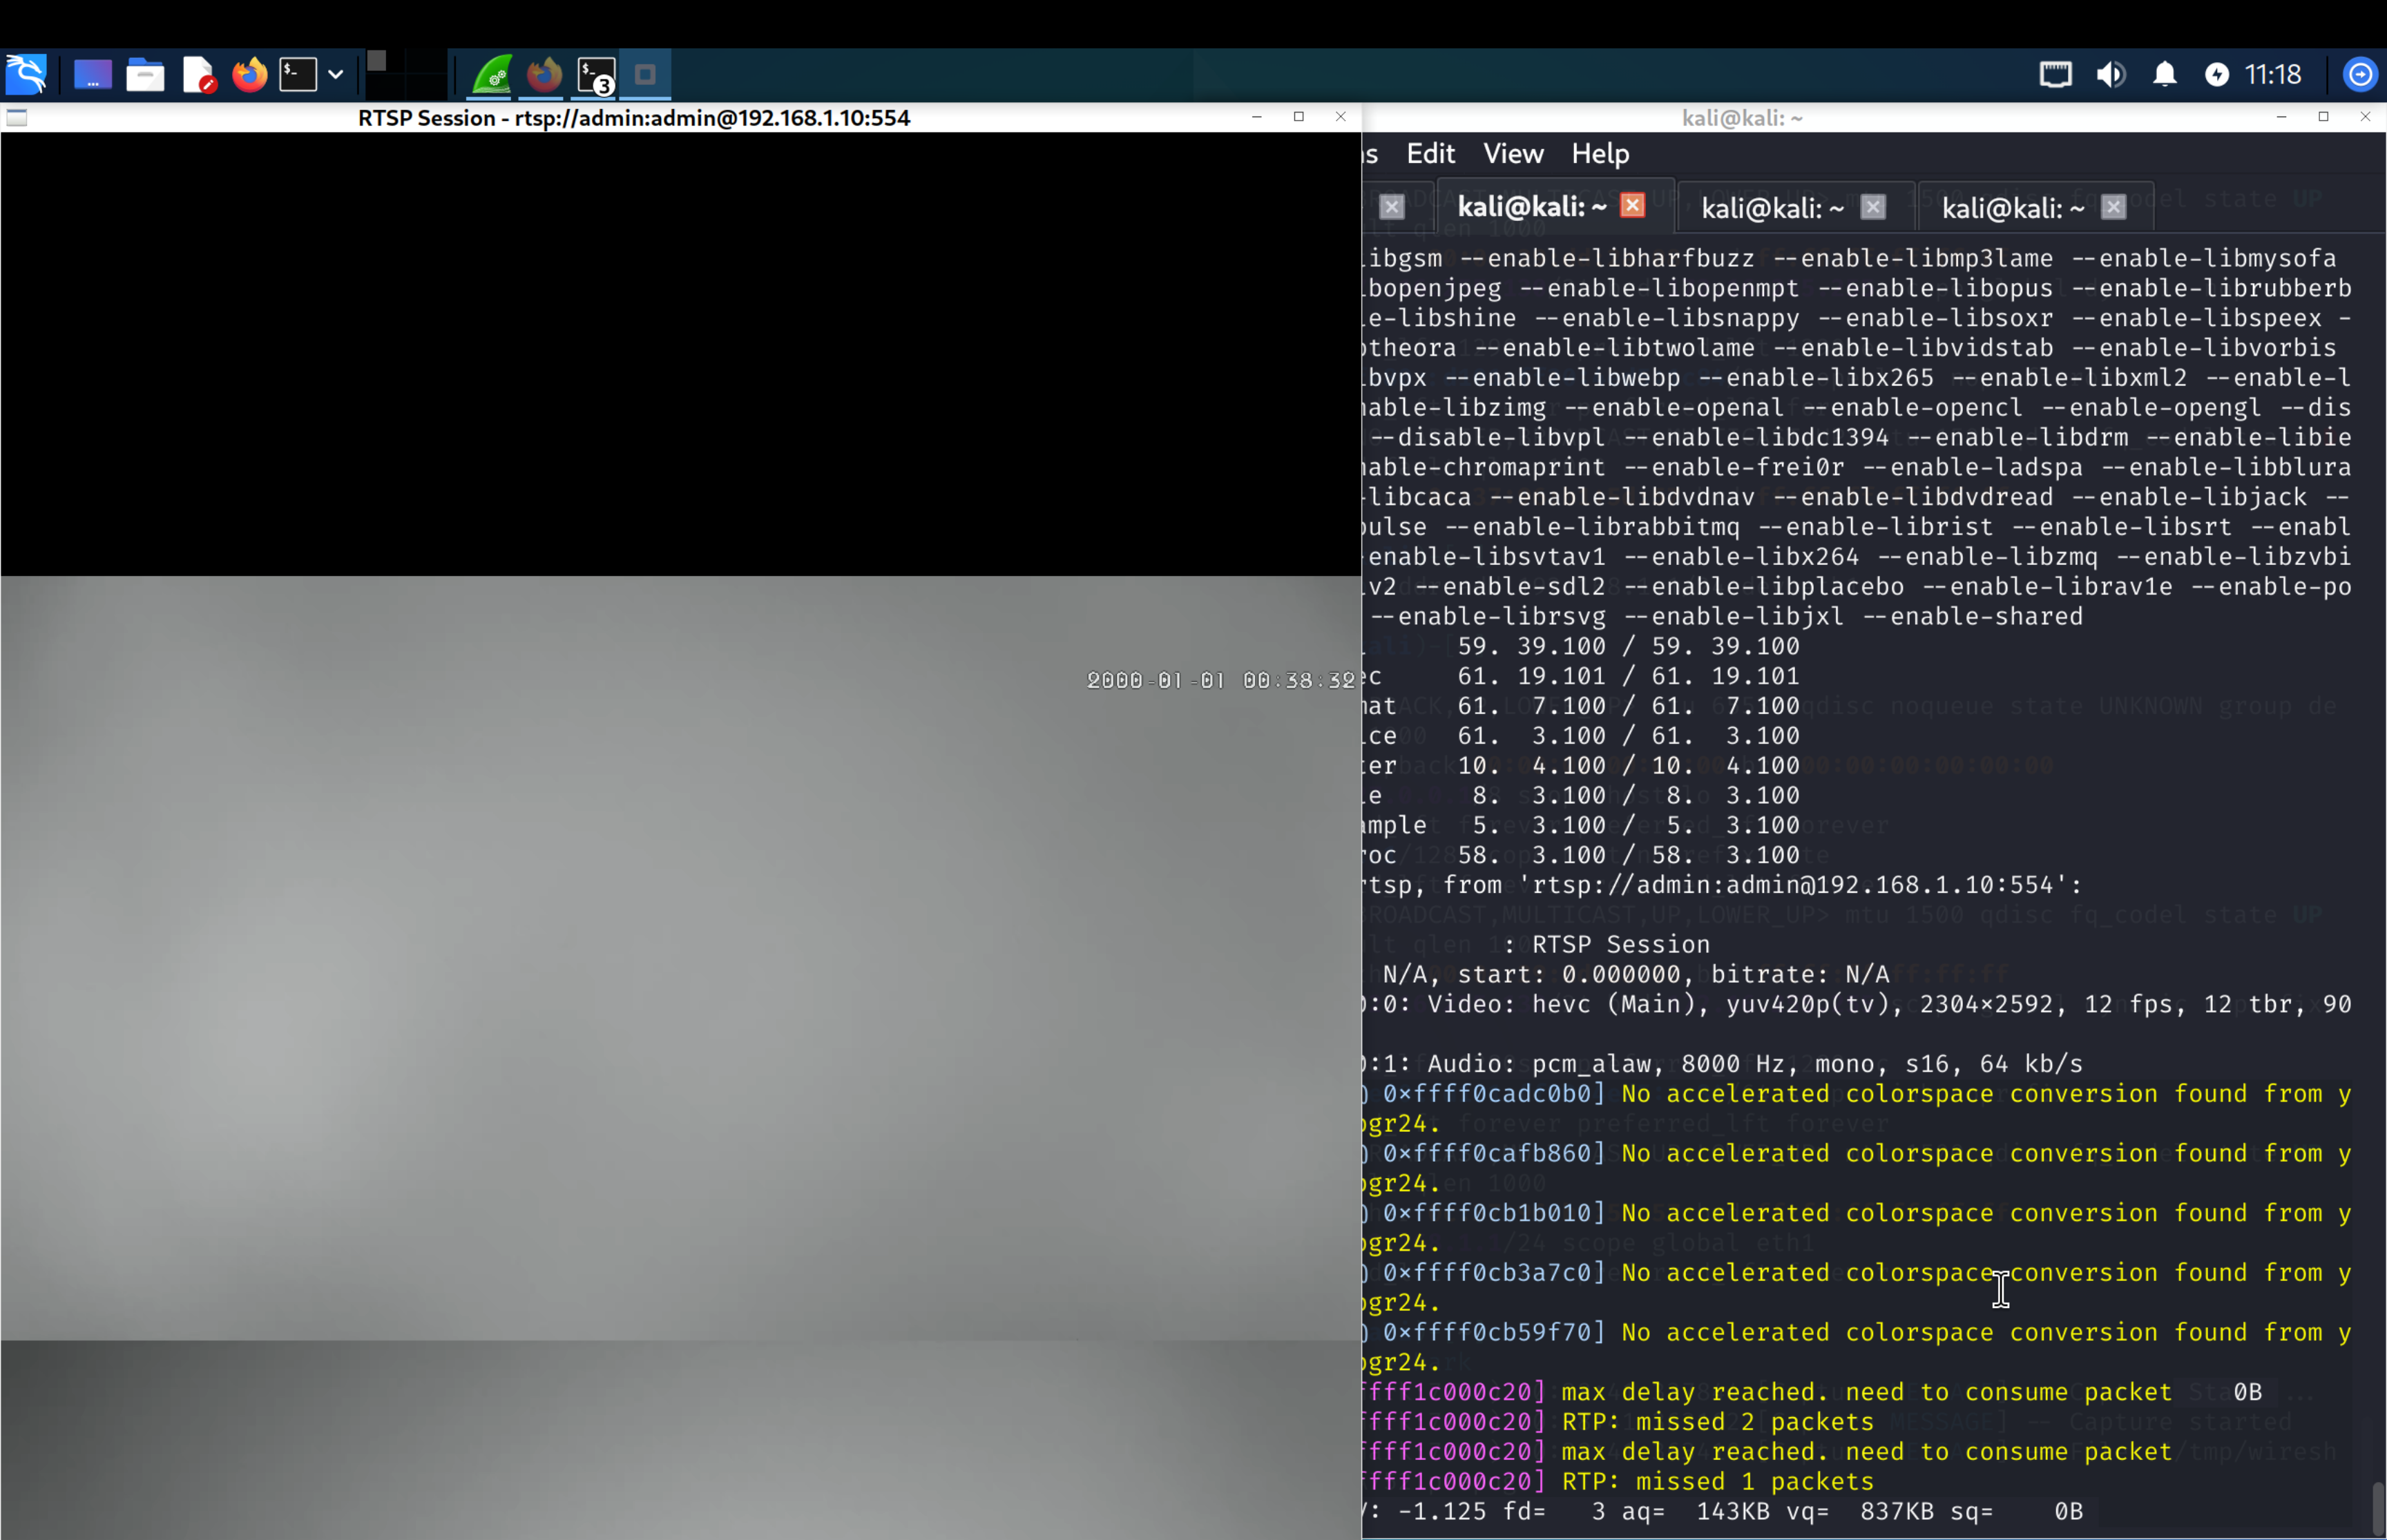Viewport: 2387px width, 1540px height.
Task: Switch to grouped terminal windows in taskbar
Action: click(x=597, y=75)
